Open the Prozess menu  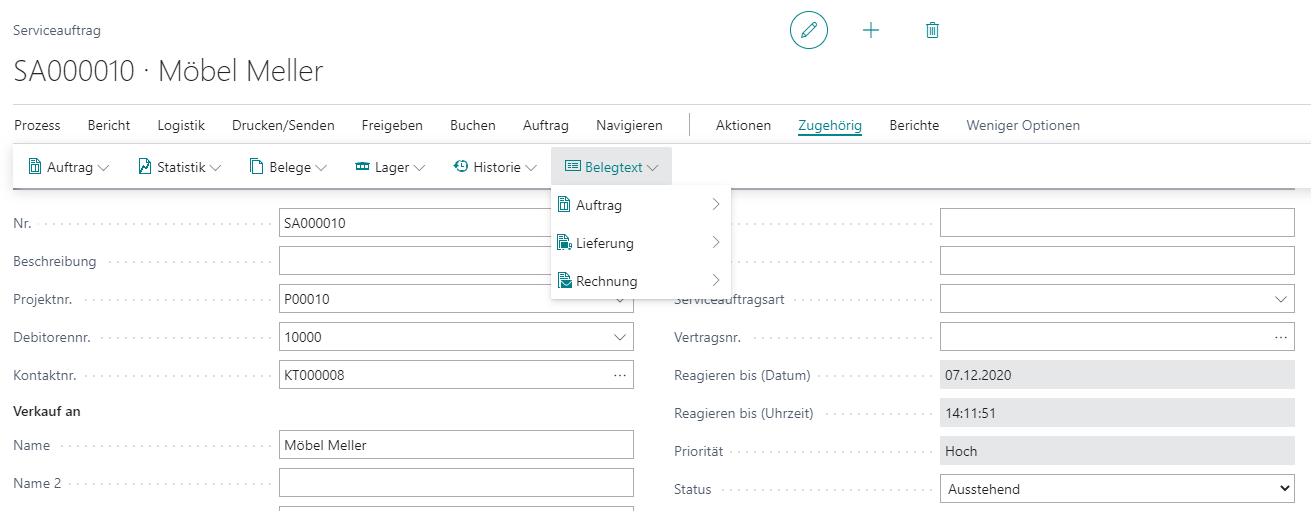[x=37, y=125]
